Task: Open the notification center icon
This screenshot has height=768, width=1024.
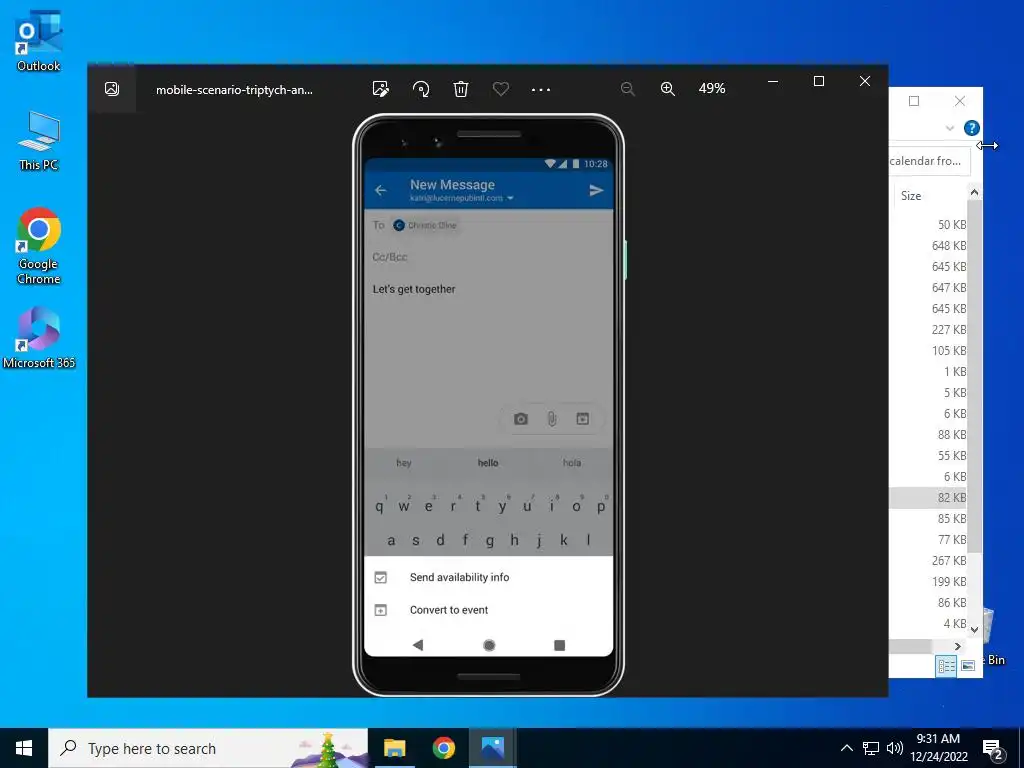Action: point(993,750)
